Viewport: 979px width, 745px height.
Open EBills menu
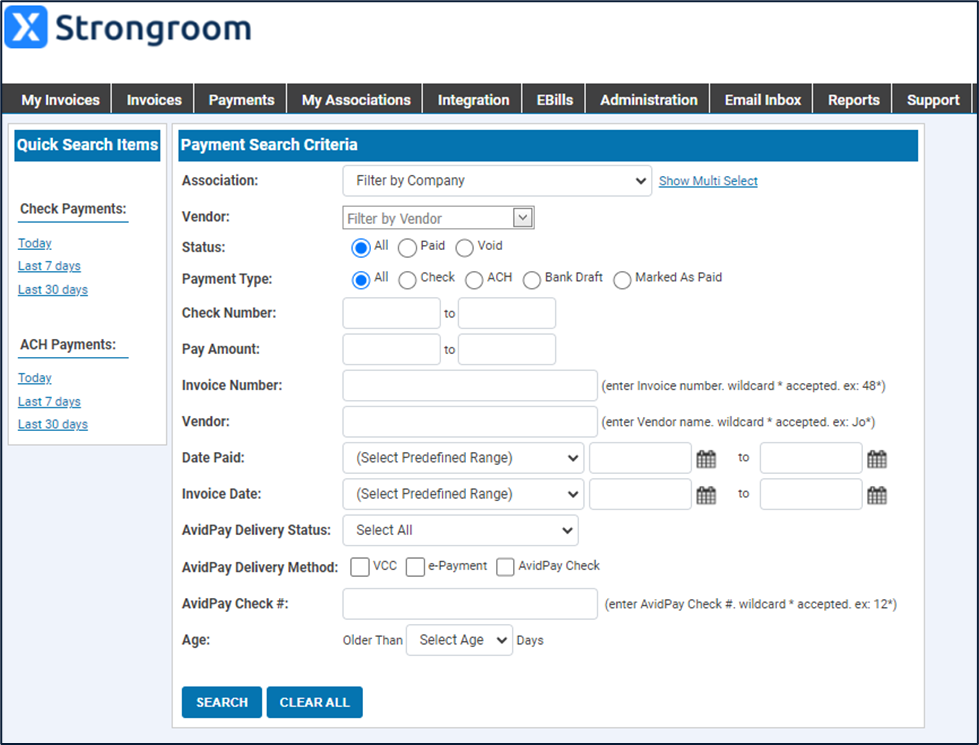554,100
